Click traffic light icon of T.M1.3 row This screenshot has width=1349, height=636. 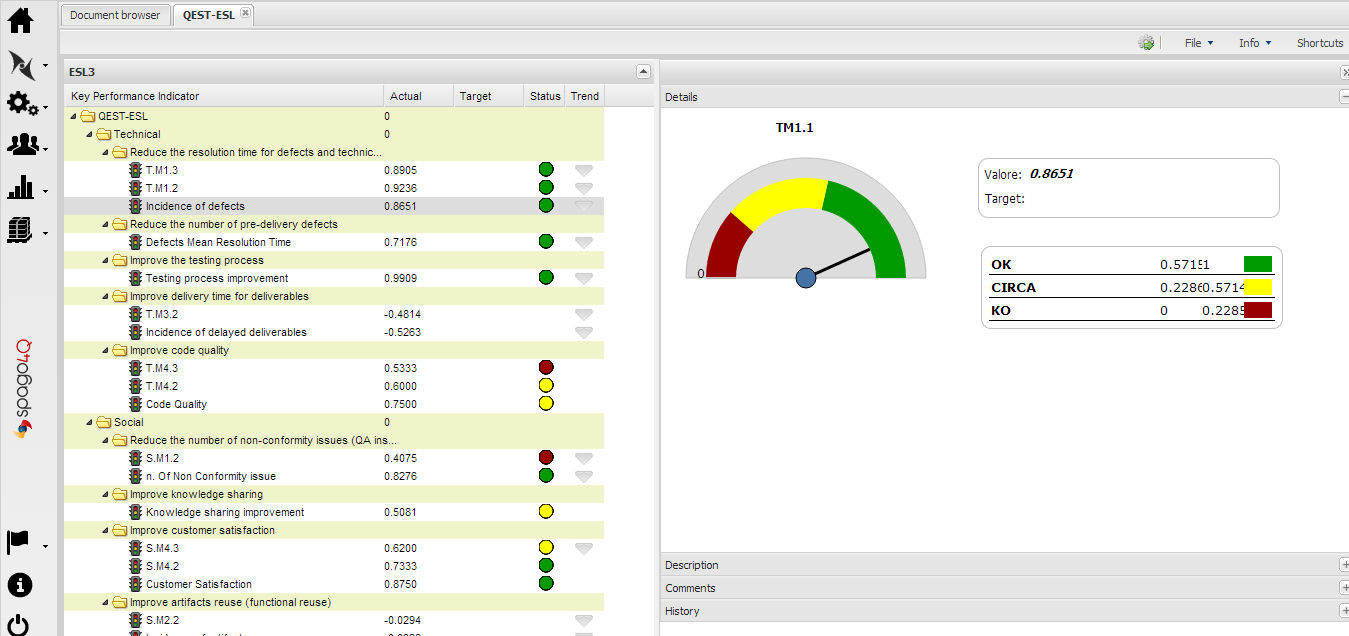click(136, 170)
